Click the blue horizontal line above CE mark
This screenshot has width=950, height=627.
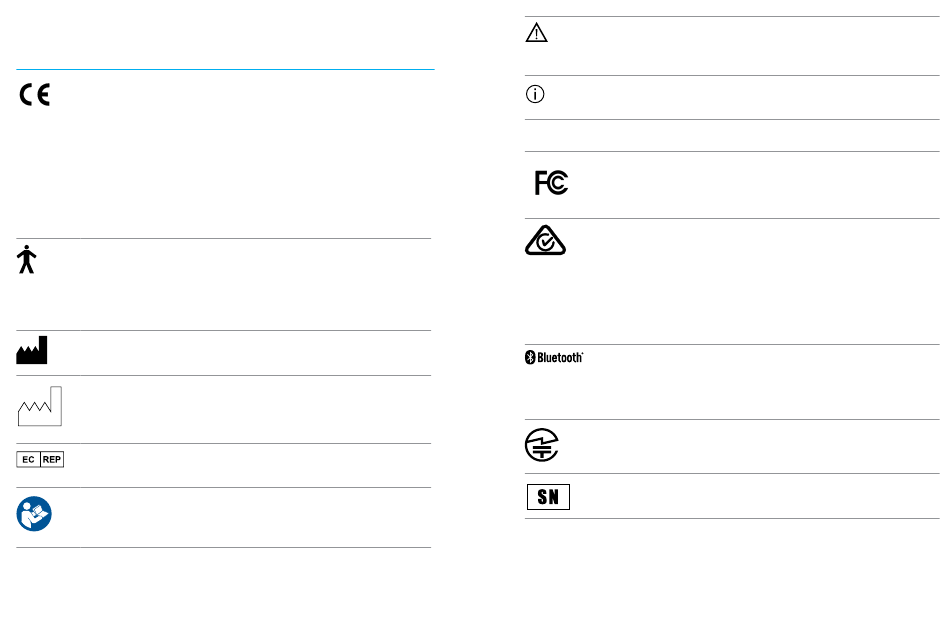pos(225,69)
